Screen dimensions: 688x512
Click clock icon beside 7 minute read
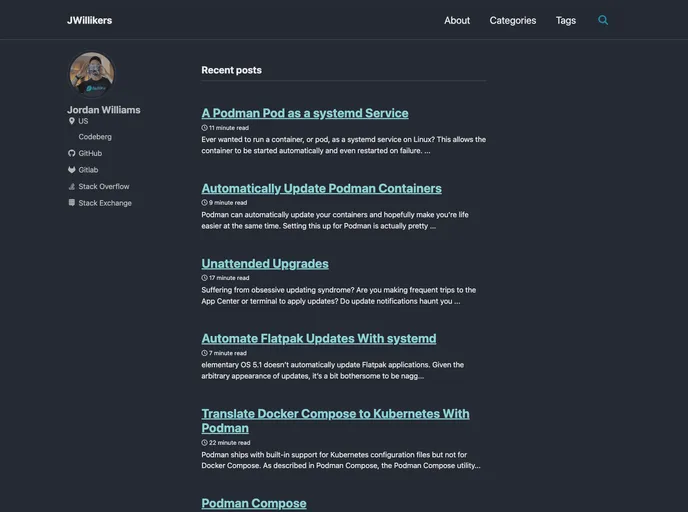[x=204, y=353]
